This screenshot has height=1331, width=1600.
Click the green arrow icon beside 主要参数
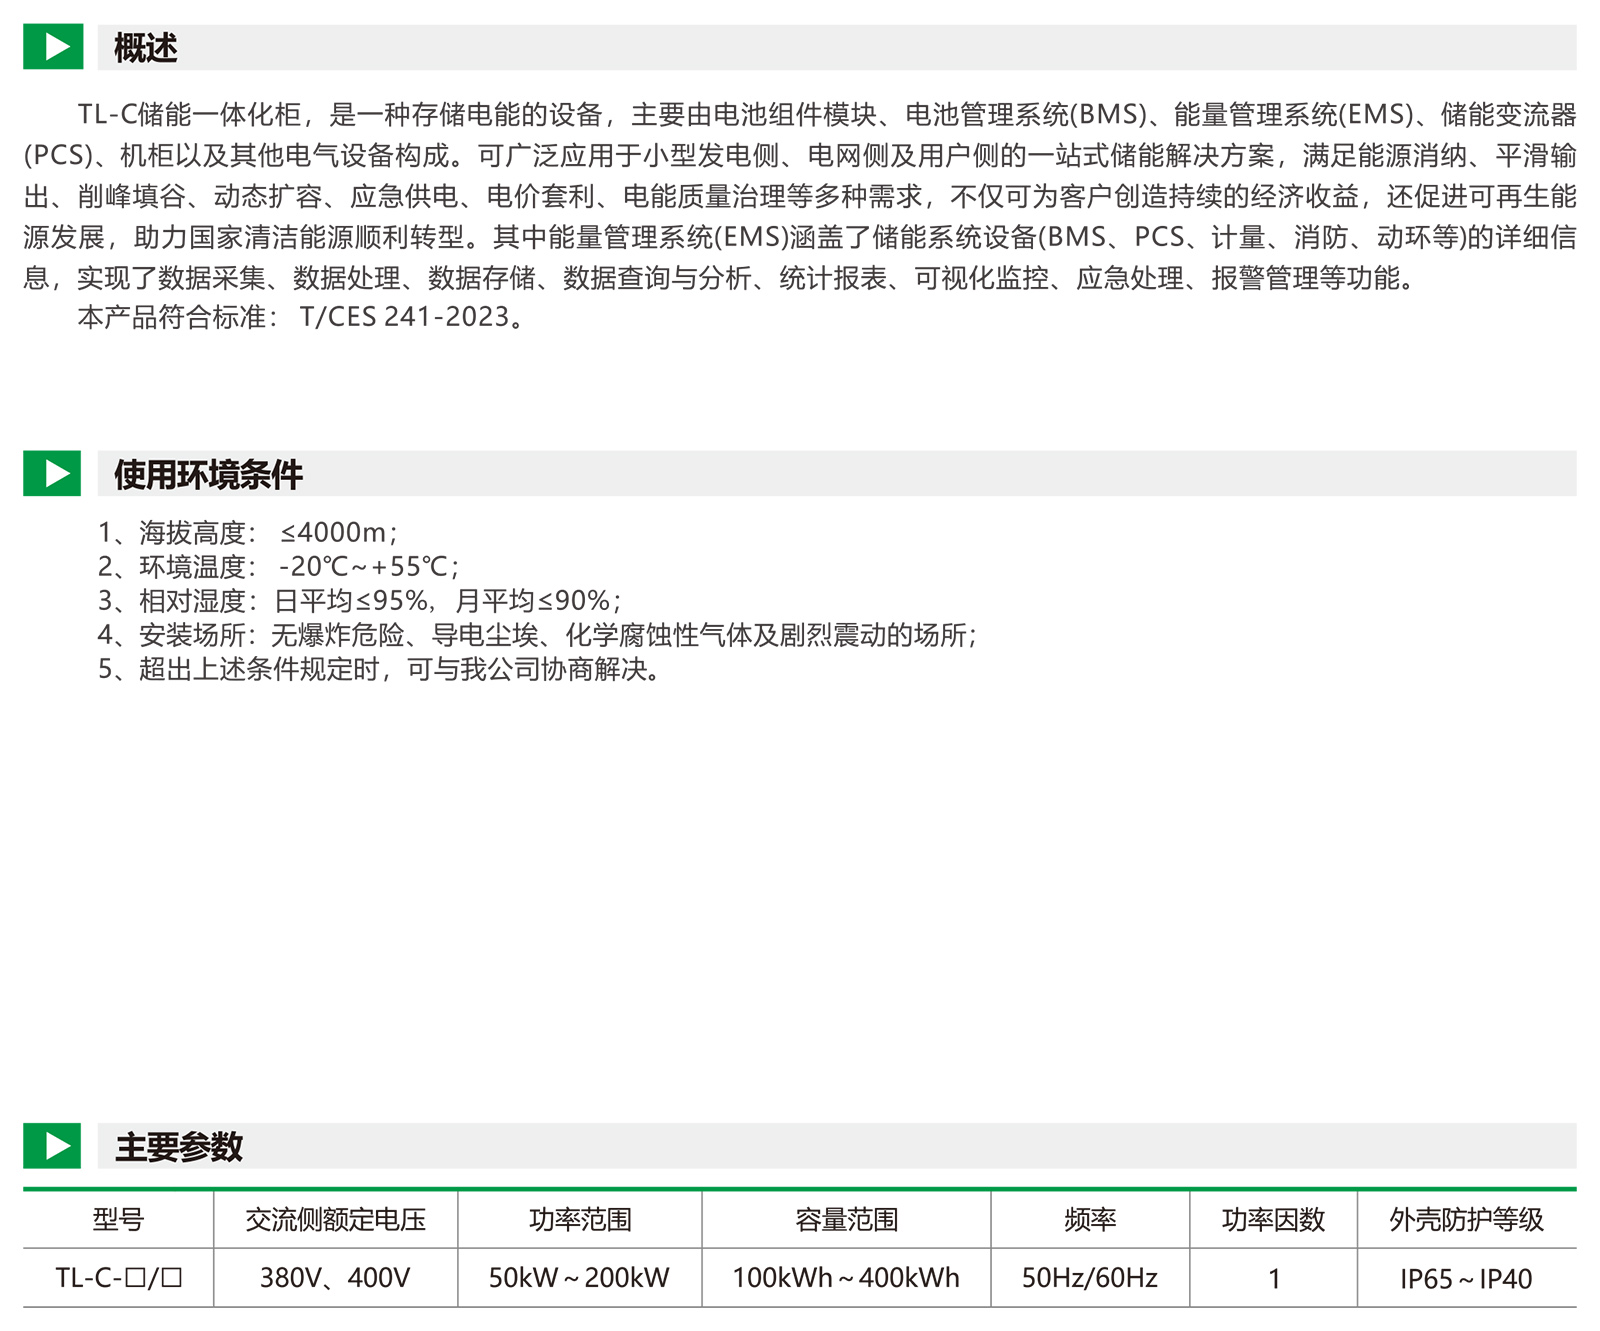(53, 1146)
